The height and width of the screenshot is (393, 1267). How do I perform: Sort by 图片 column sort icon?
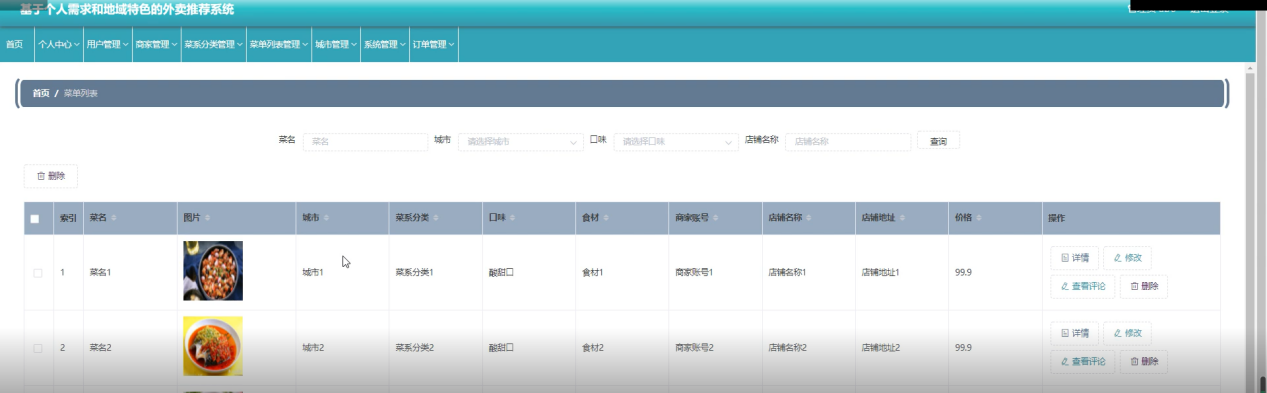tap(207, 218)
